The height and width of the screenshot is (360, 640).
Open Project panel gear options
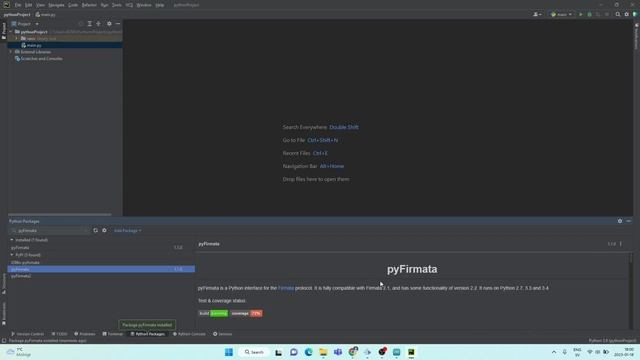tap(109, 24)
